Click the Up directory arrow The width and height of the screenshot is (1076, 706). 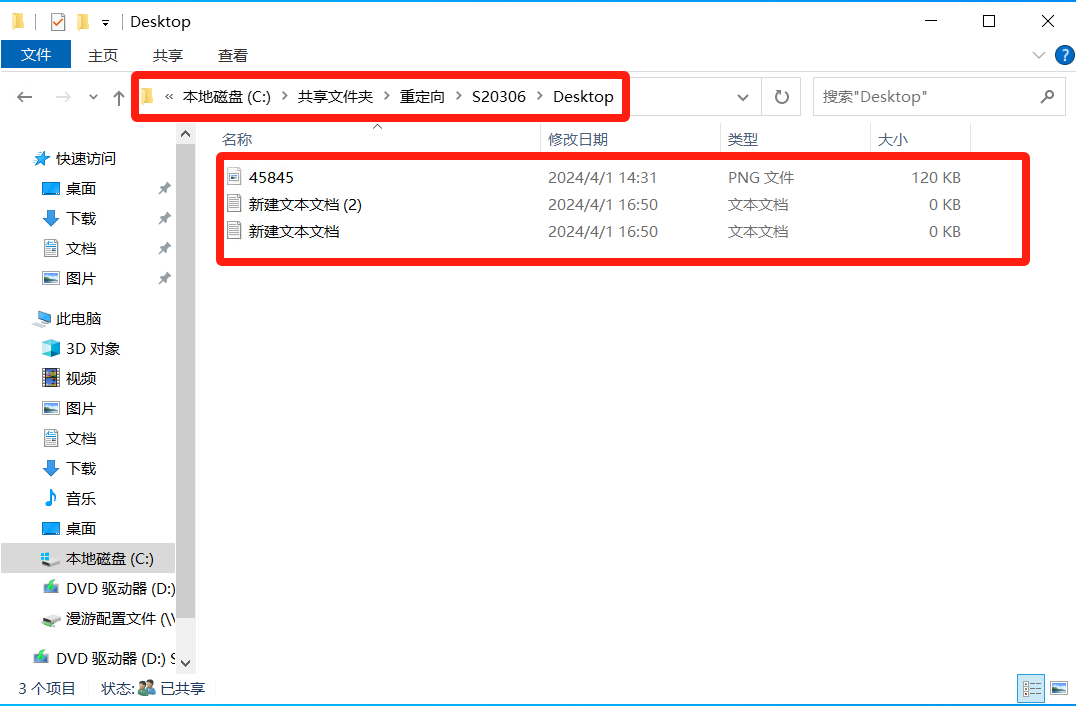tap(119, 97)
